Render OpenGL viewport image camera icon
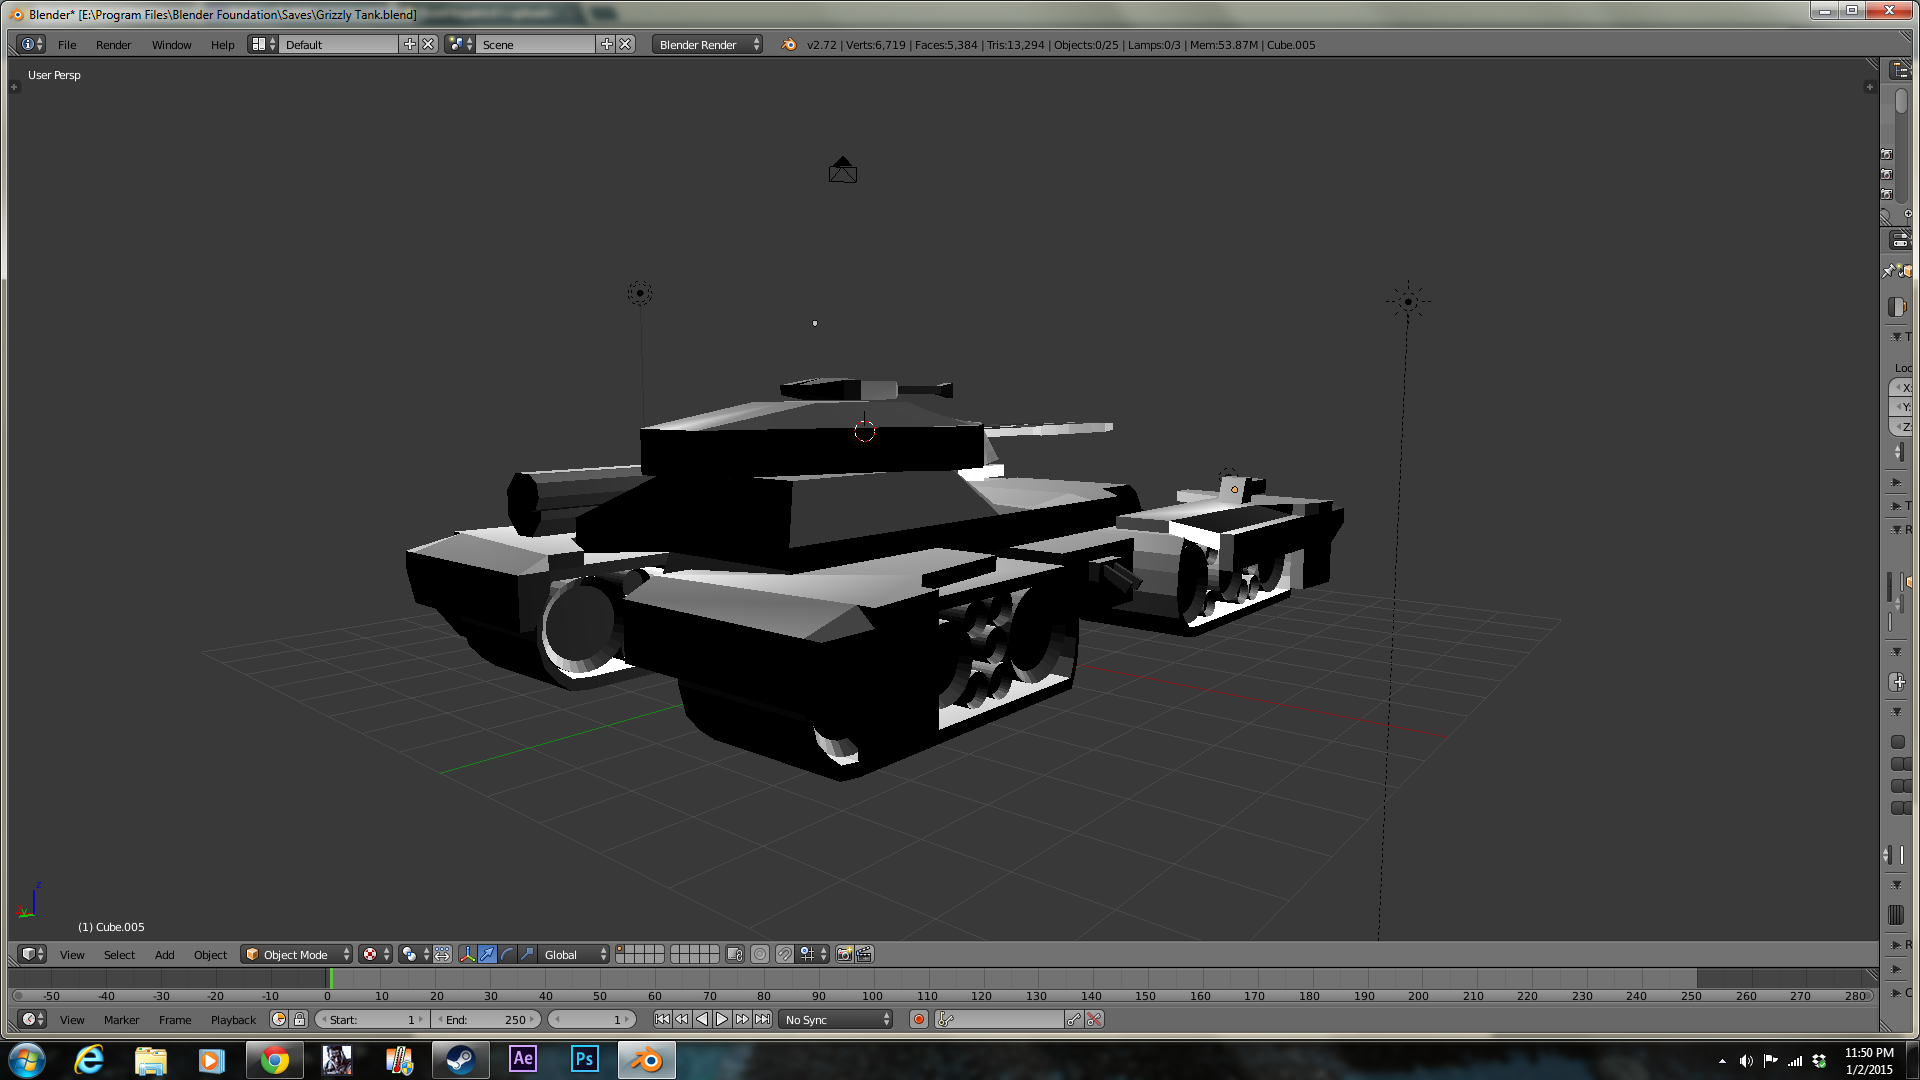1920x1080 pixels. 844,955
